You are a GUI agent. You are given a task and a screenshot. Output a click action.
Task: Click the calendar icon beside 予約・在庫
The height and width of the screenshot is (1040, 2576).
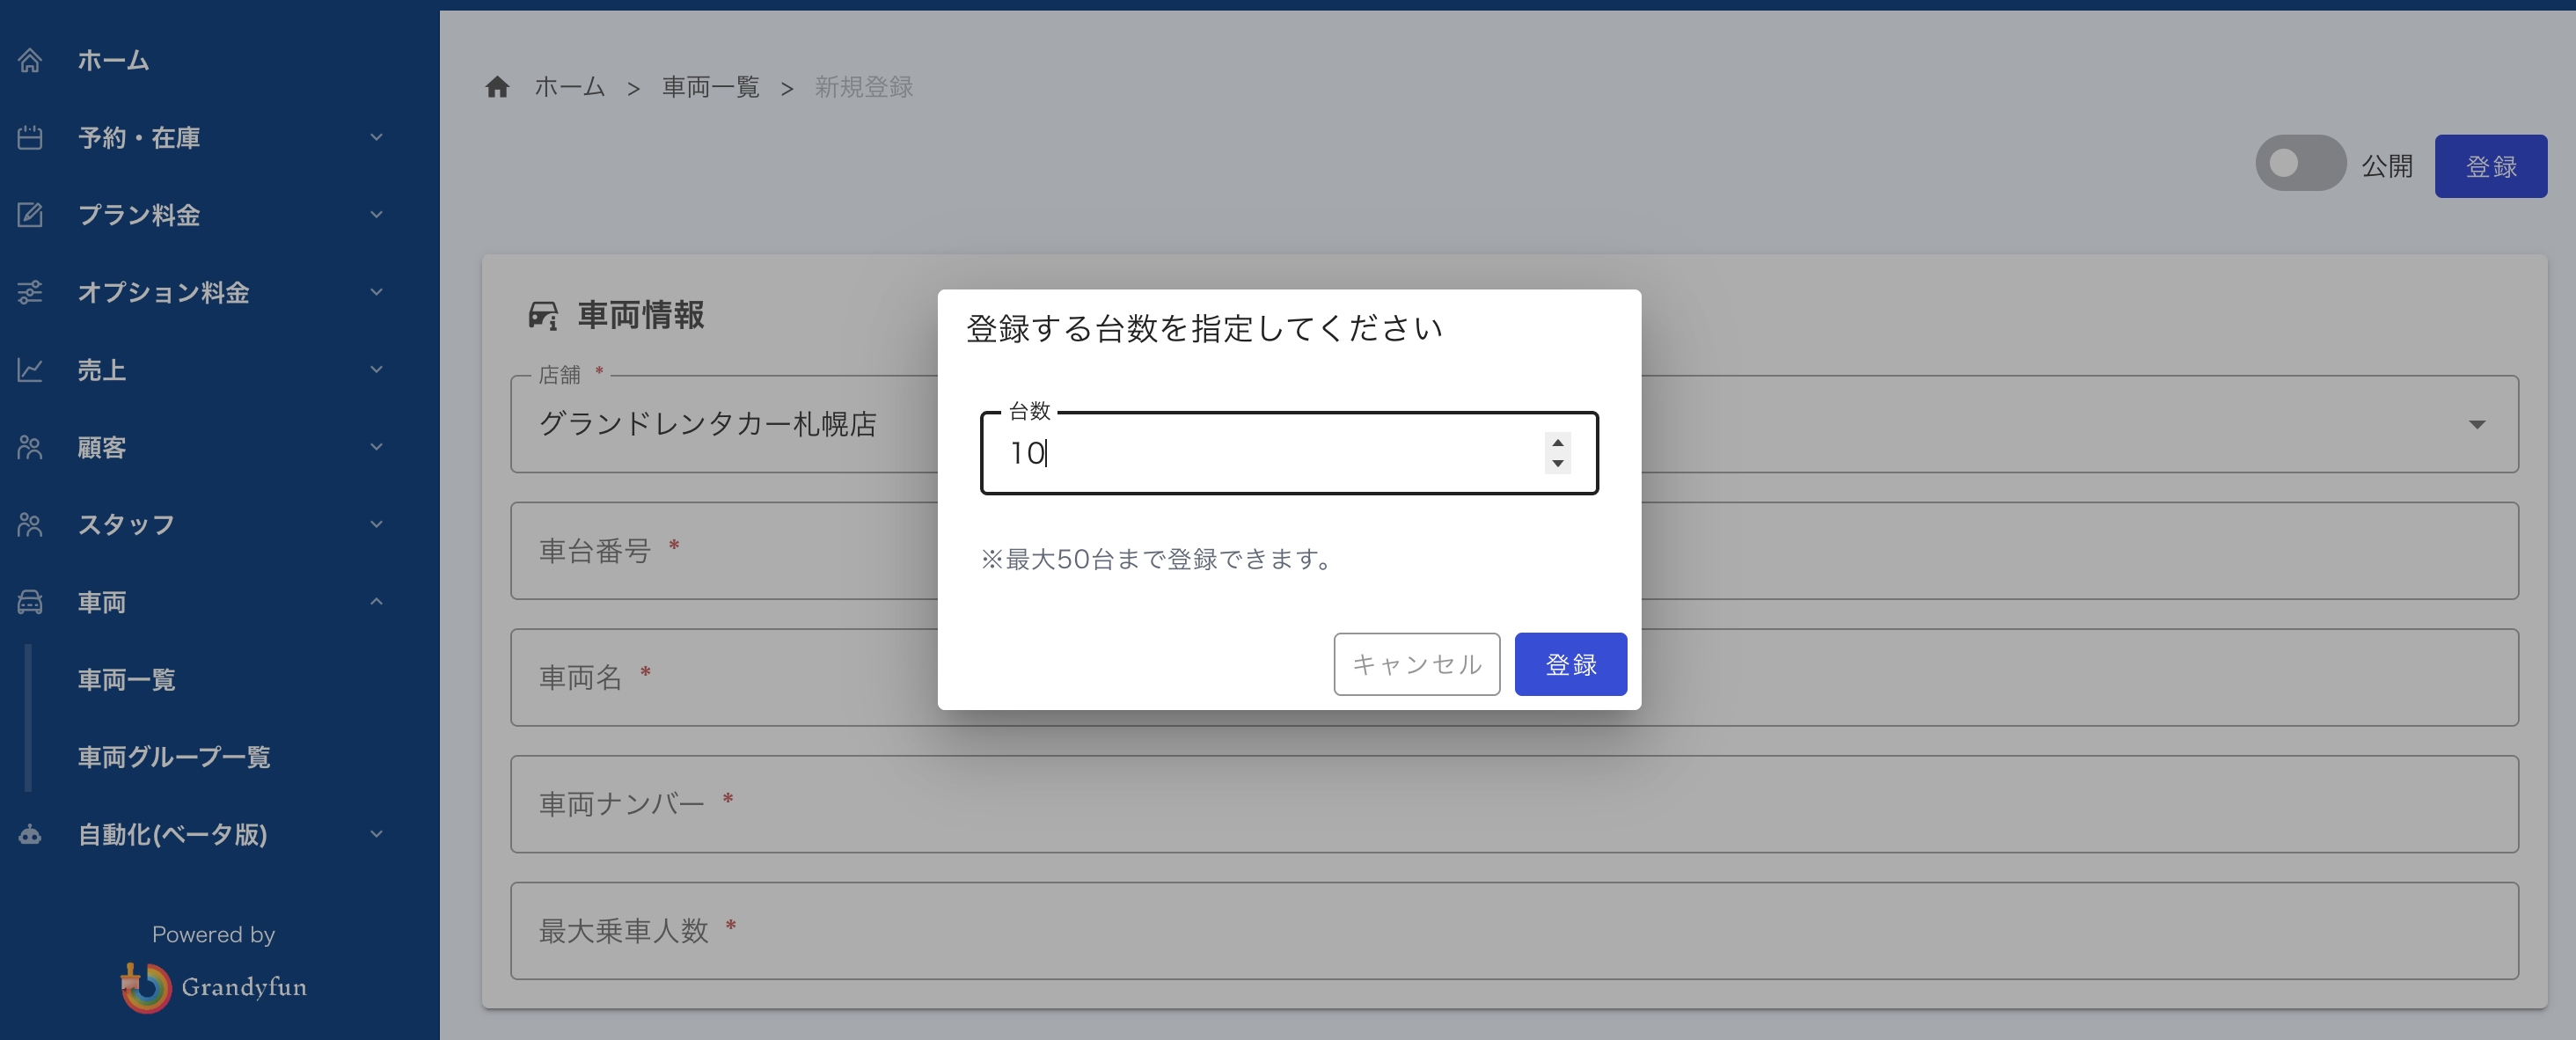[30, 137]
